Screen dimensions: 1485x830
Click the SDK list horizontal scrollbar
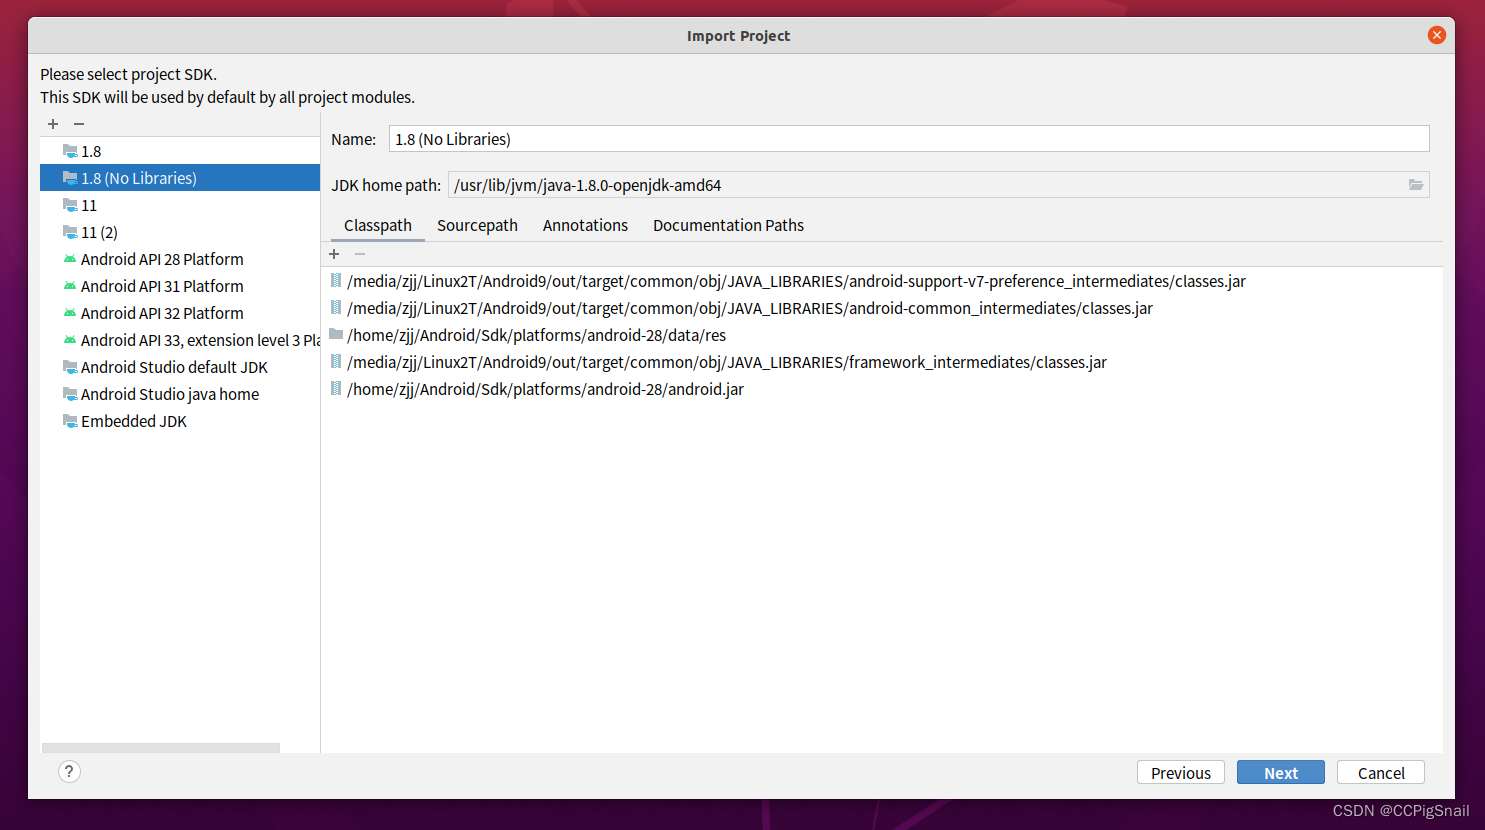(x=161, y=748)
